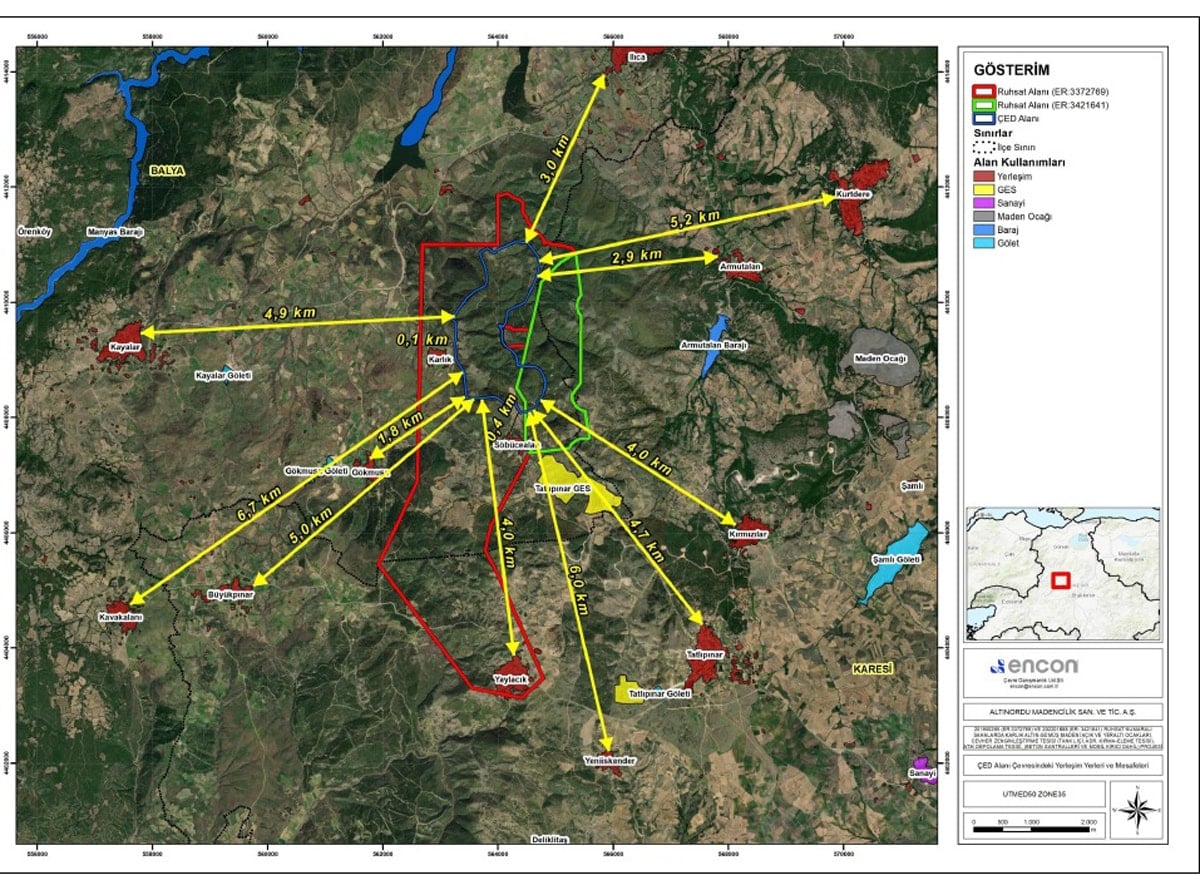Image resolution: width=1200 pixels, height=885 pixels.
Task: Pick the Yerleşim red legend swatch
Action: click(984, 176)
